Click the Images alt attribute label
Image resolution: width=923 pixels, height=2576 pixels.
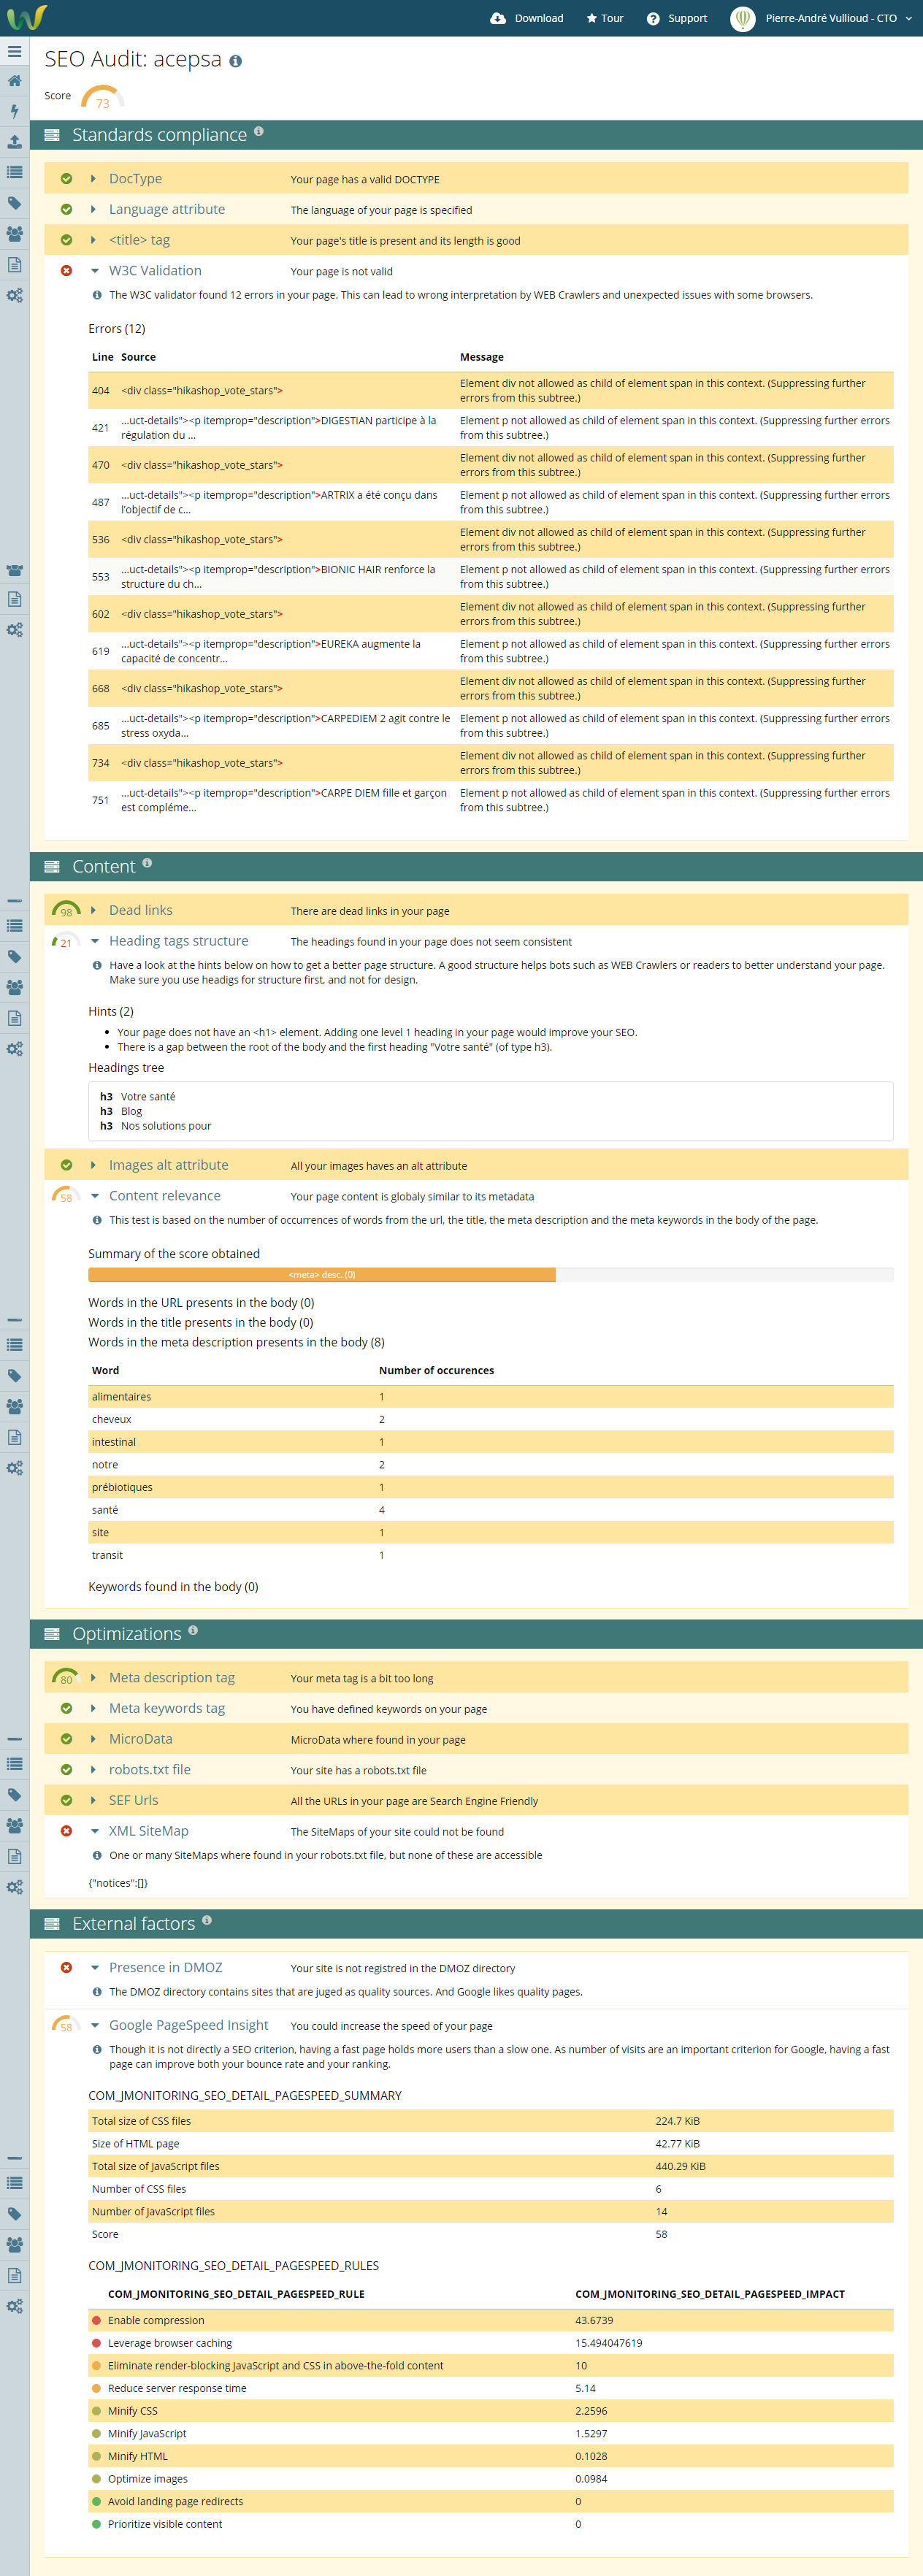click(x=168, y=1165)
